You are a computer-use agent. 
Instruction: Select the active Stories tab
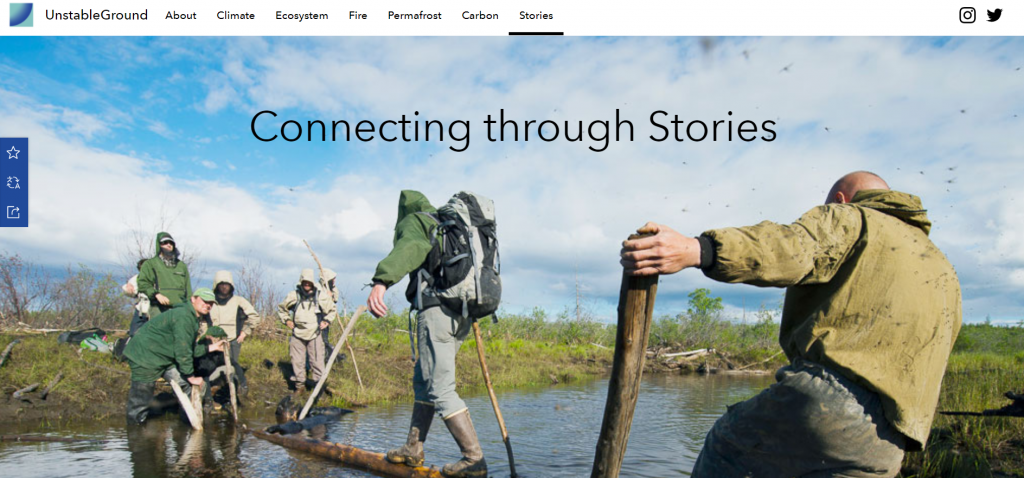[x=536, y=16]
